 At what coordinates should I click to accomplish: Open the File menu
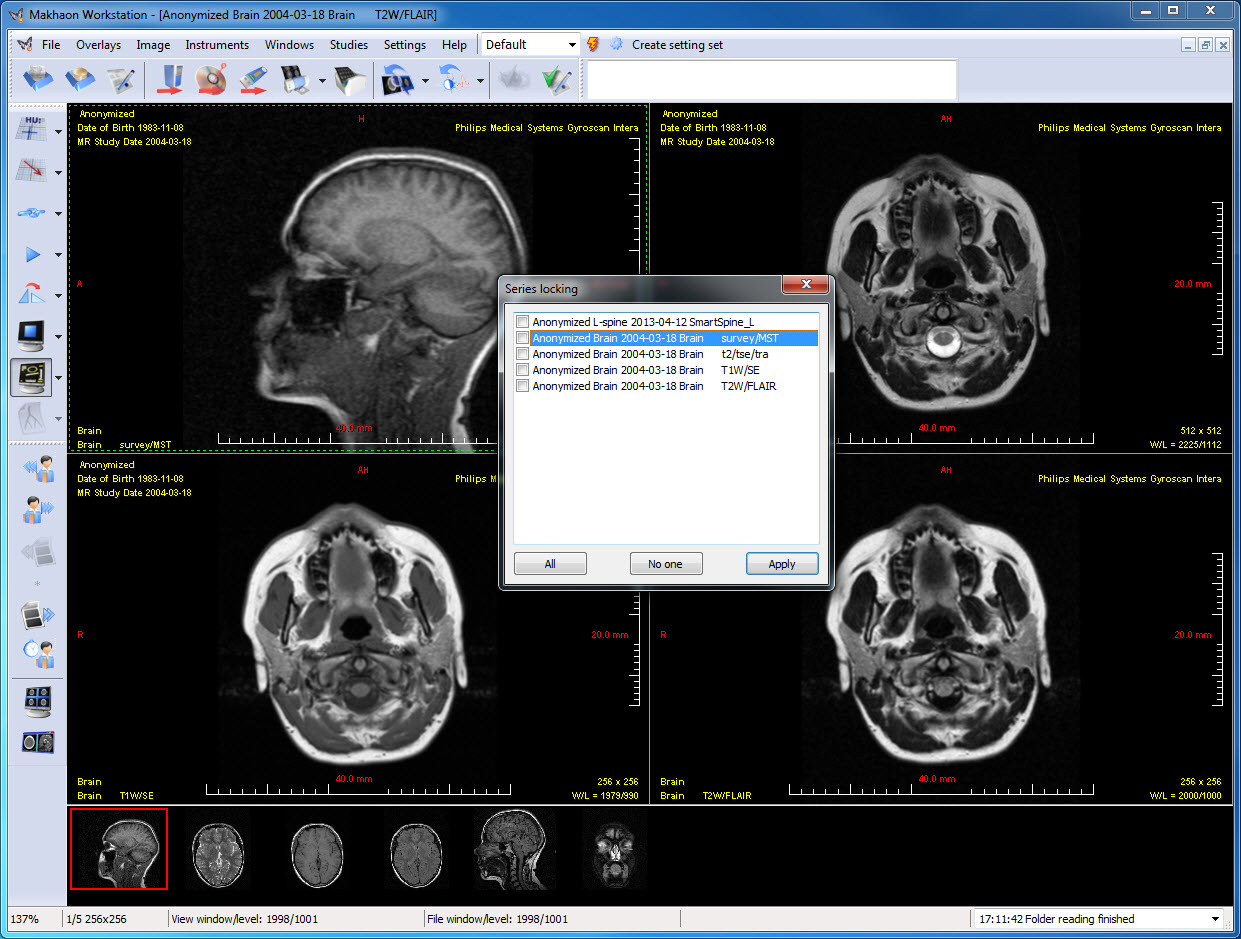51,45
